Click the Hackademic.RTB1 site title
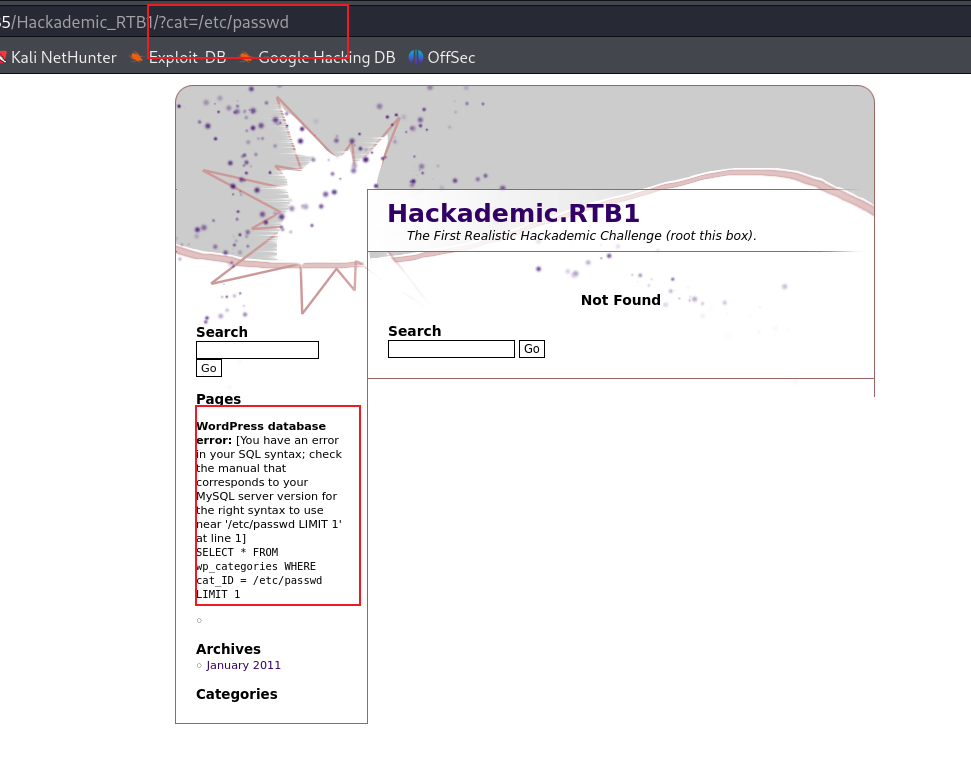Image resolution: width=971 pixels, height=758 pixels. pos(514,213)
